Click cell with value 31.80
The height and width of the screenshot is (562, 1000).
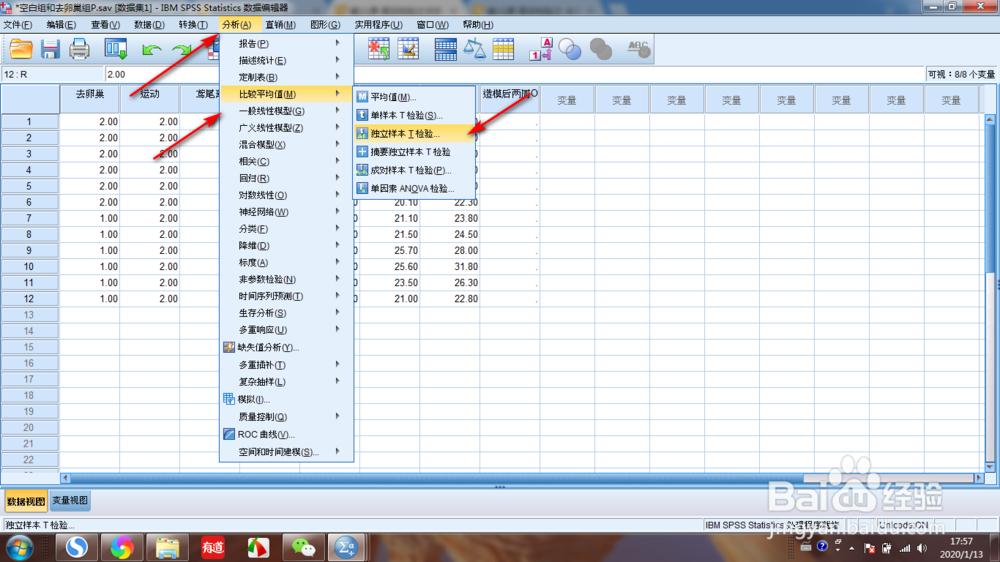point(449,267)
